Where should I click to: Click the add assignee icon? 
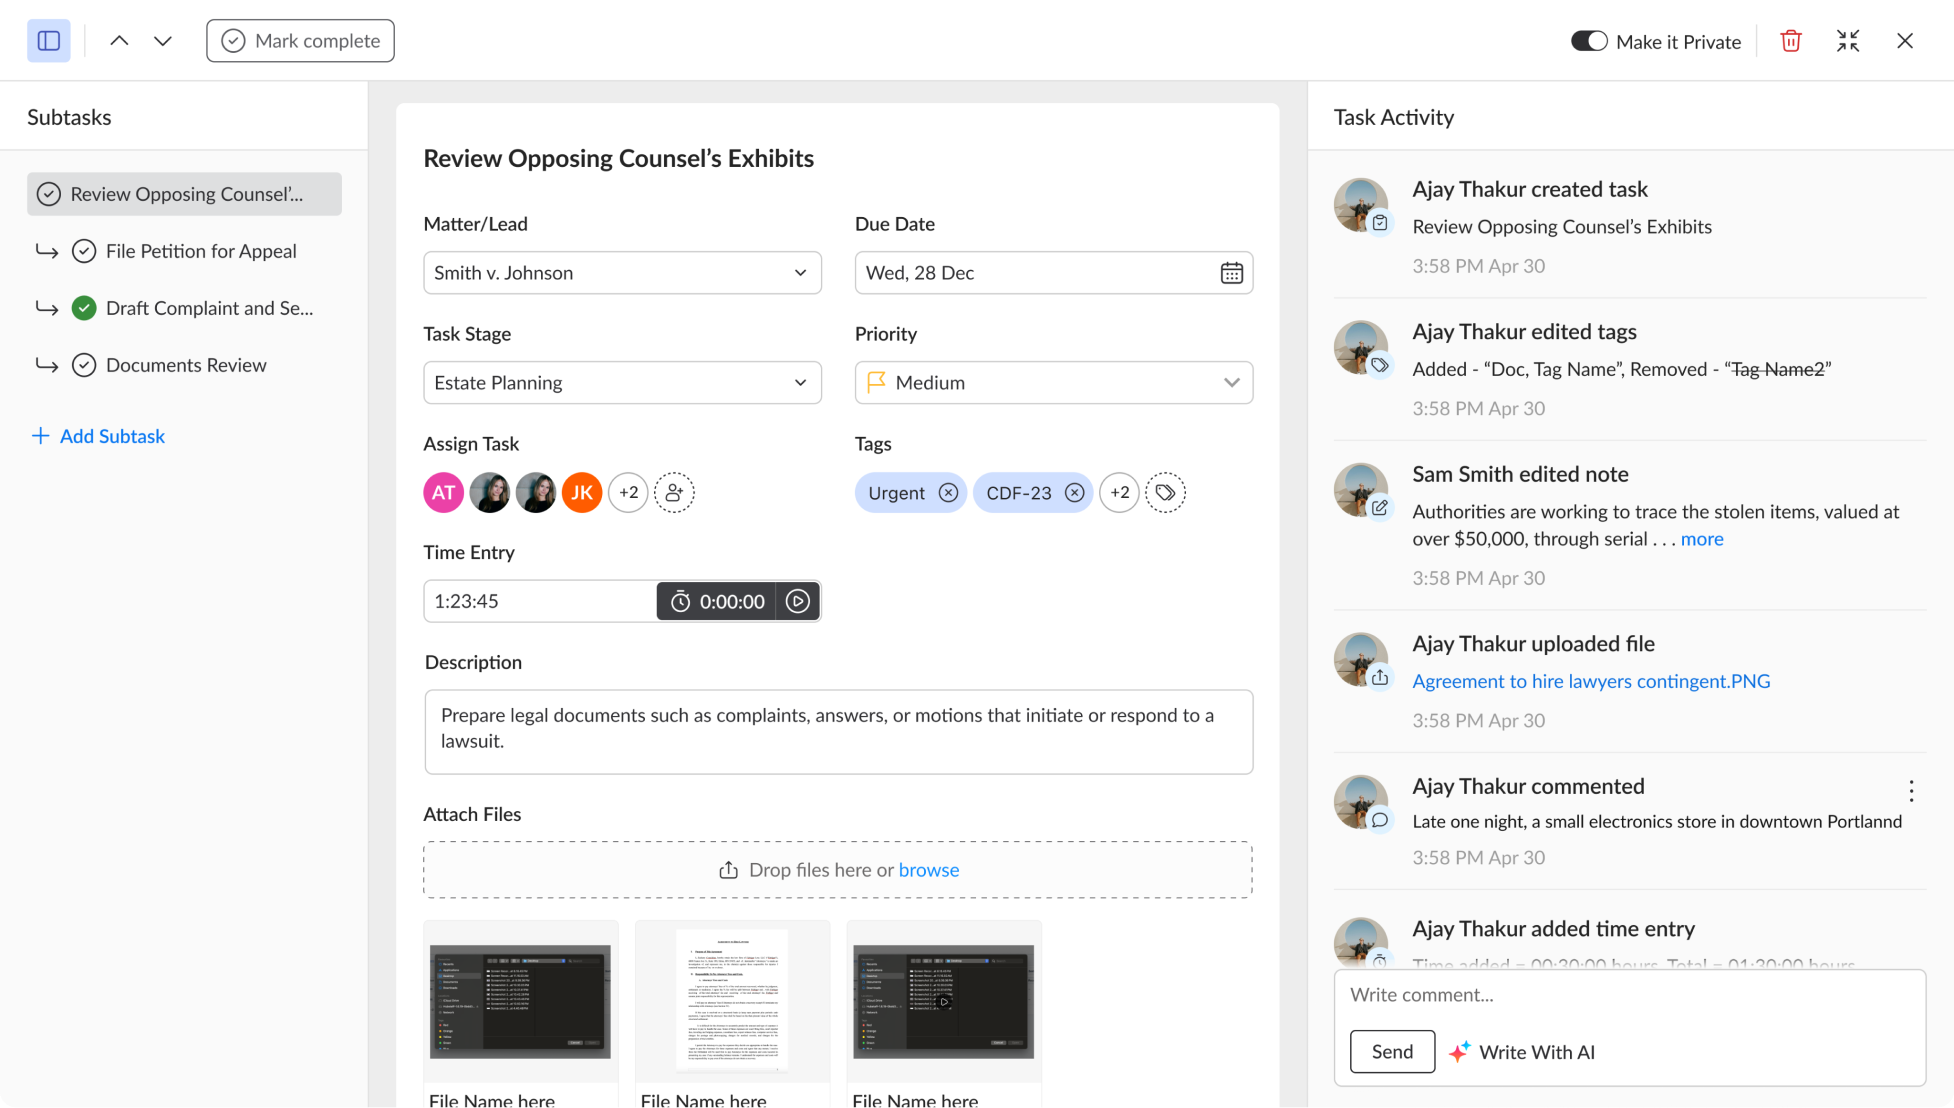tap(674, 492)
